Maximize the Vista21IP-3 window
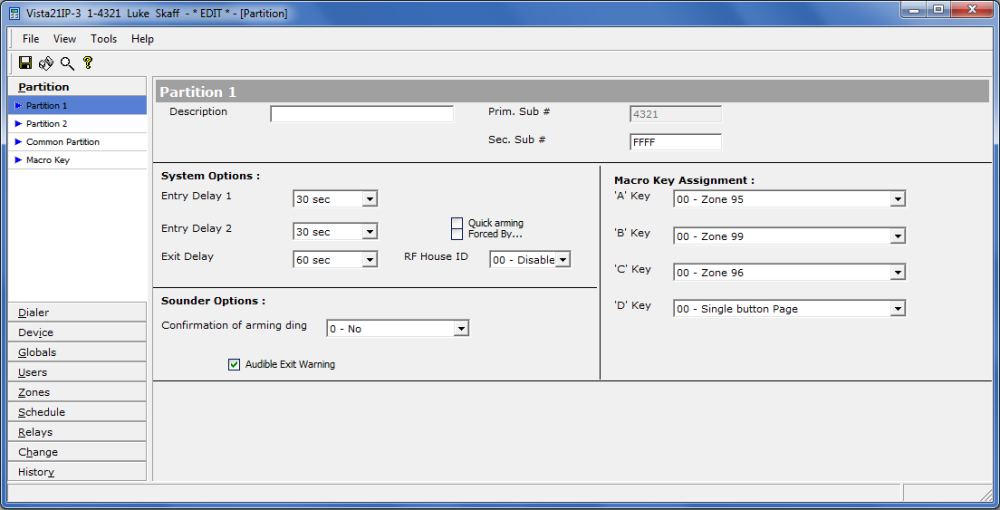The image size is (1000, 510). tap(938, 10)
